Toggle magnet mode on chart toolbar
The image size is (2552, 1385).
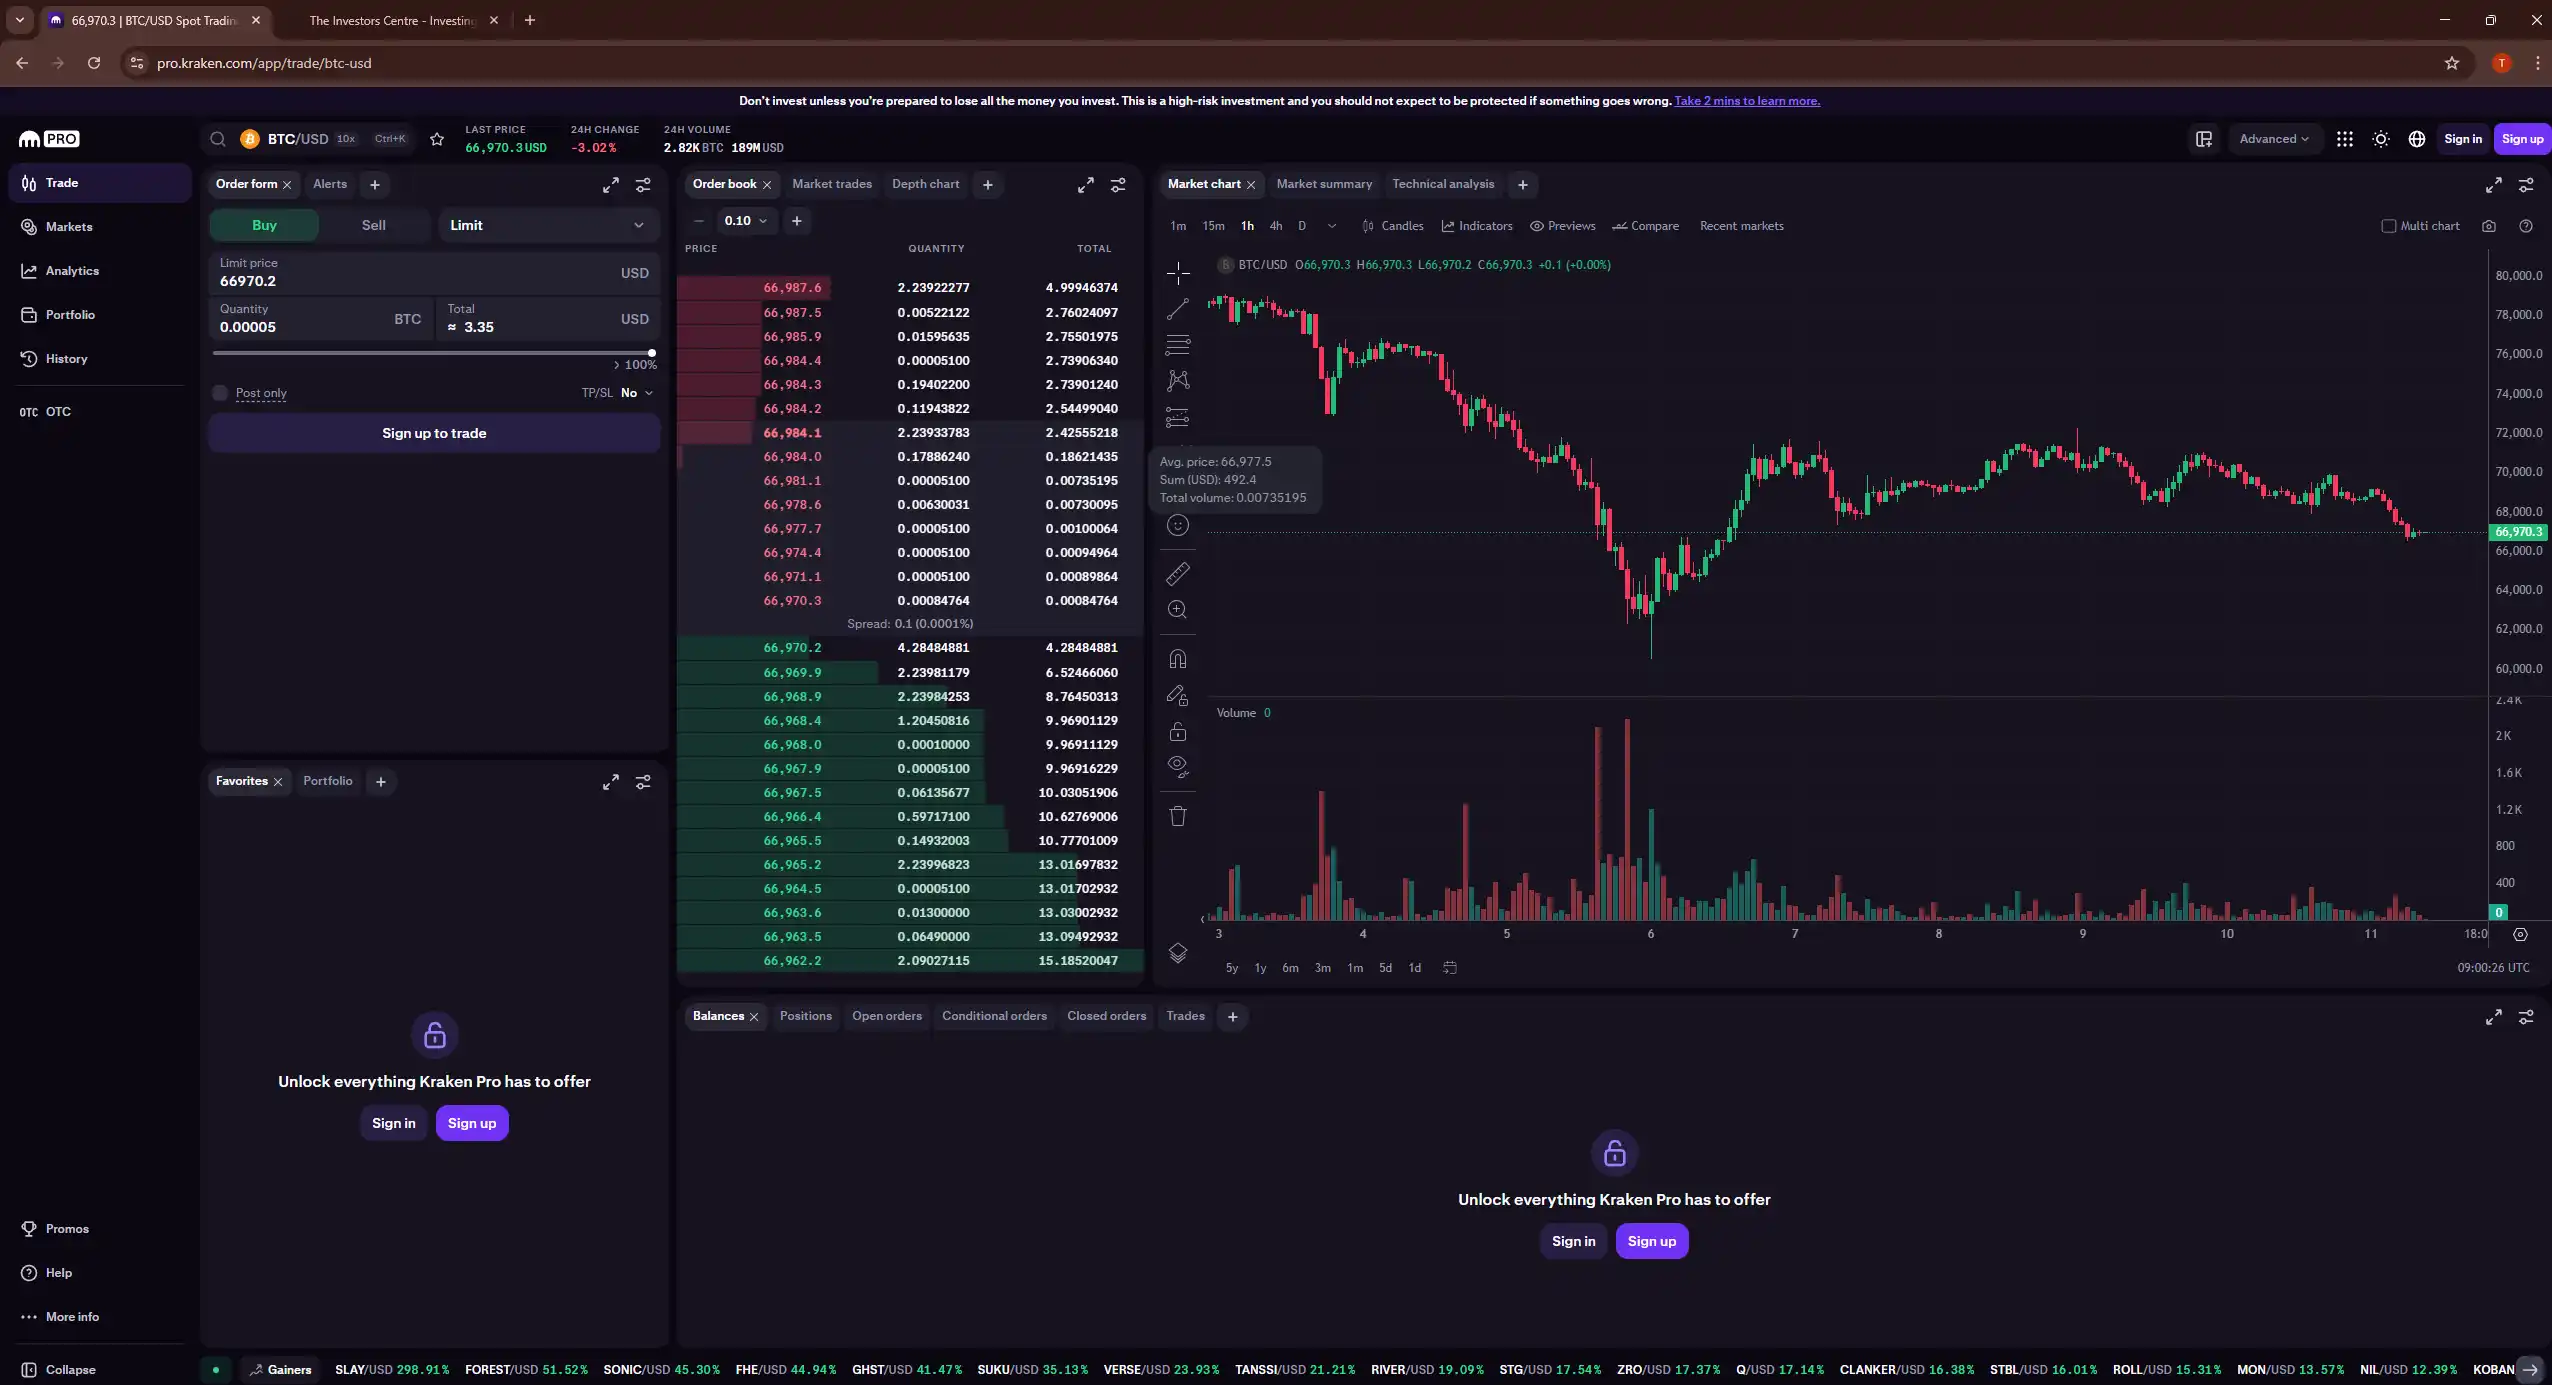pos(1178,659)
